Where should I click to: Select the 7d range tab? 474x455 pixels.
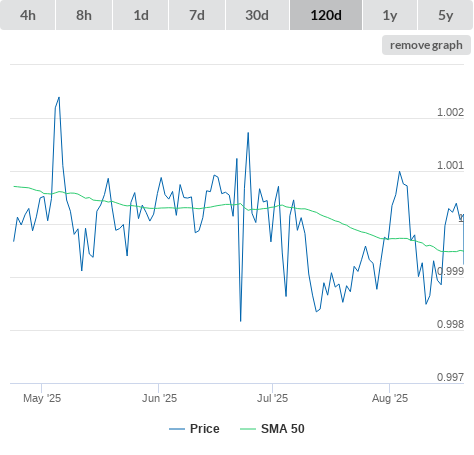coord(197,15)
